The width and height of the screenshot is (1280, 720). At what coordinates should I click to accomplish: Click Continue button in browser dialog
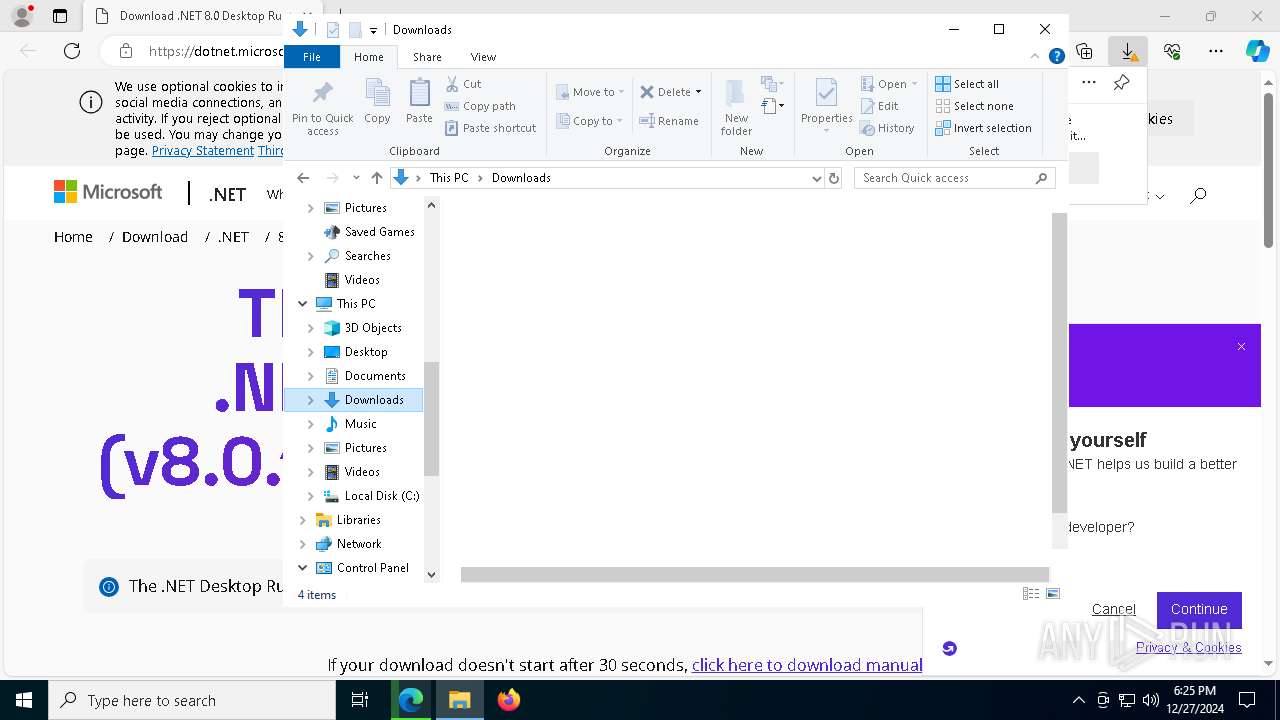pos(1199,609)
